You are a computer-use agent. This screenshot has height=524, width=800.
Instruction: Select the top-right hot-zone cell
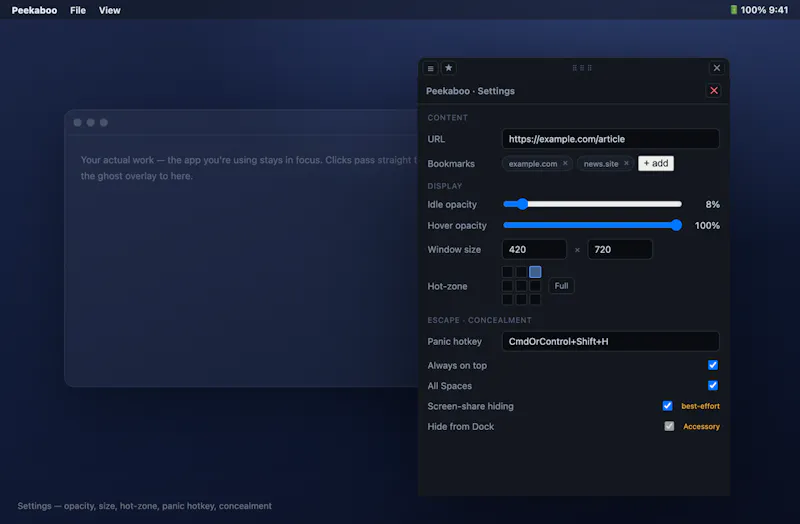click(x=535, y=272)
